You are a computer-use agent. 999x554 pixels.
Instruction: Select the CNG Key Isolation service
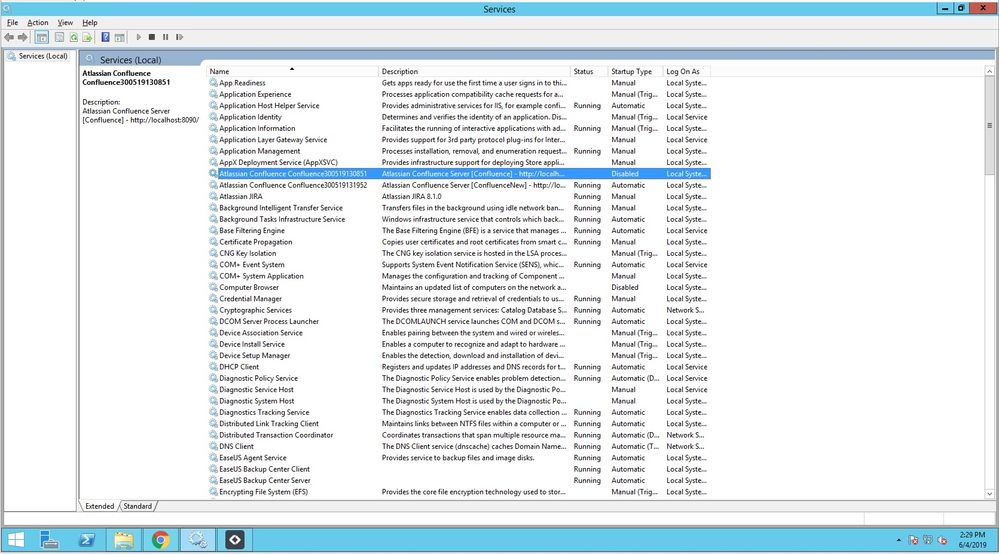tap(459, 253)
